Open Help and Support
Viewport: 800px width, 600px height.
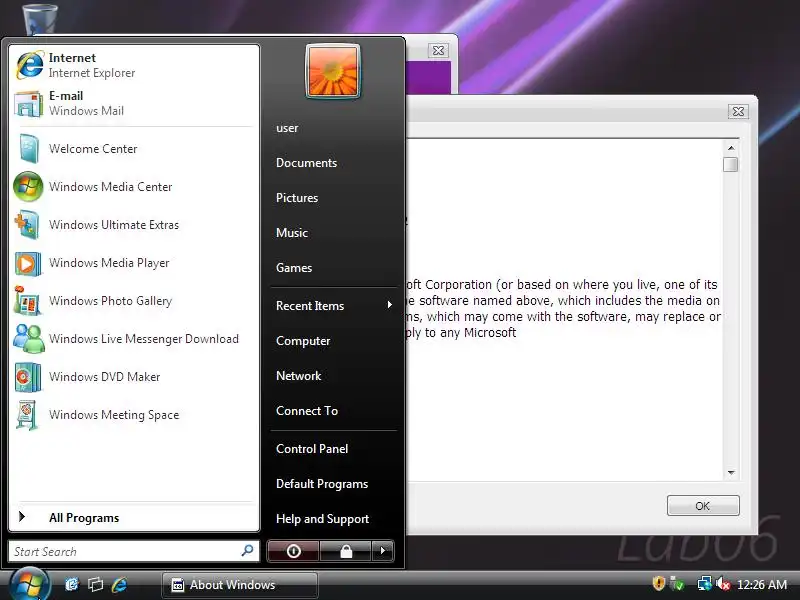322,519
